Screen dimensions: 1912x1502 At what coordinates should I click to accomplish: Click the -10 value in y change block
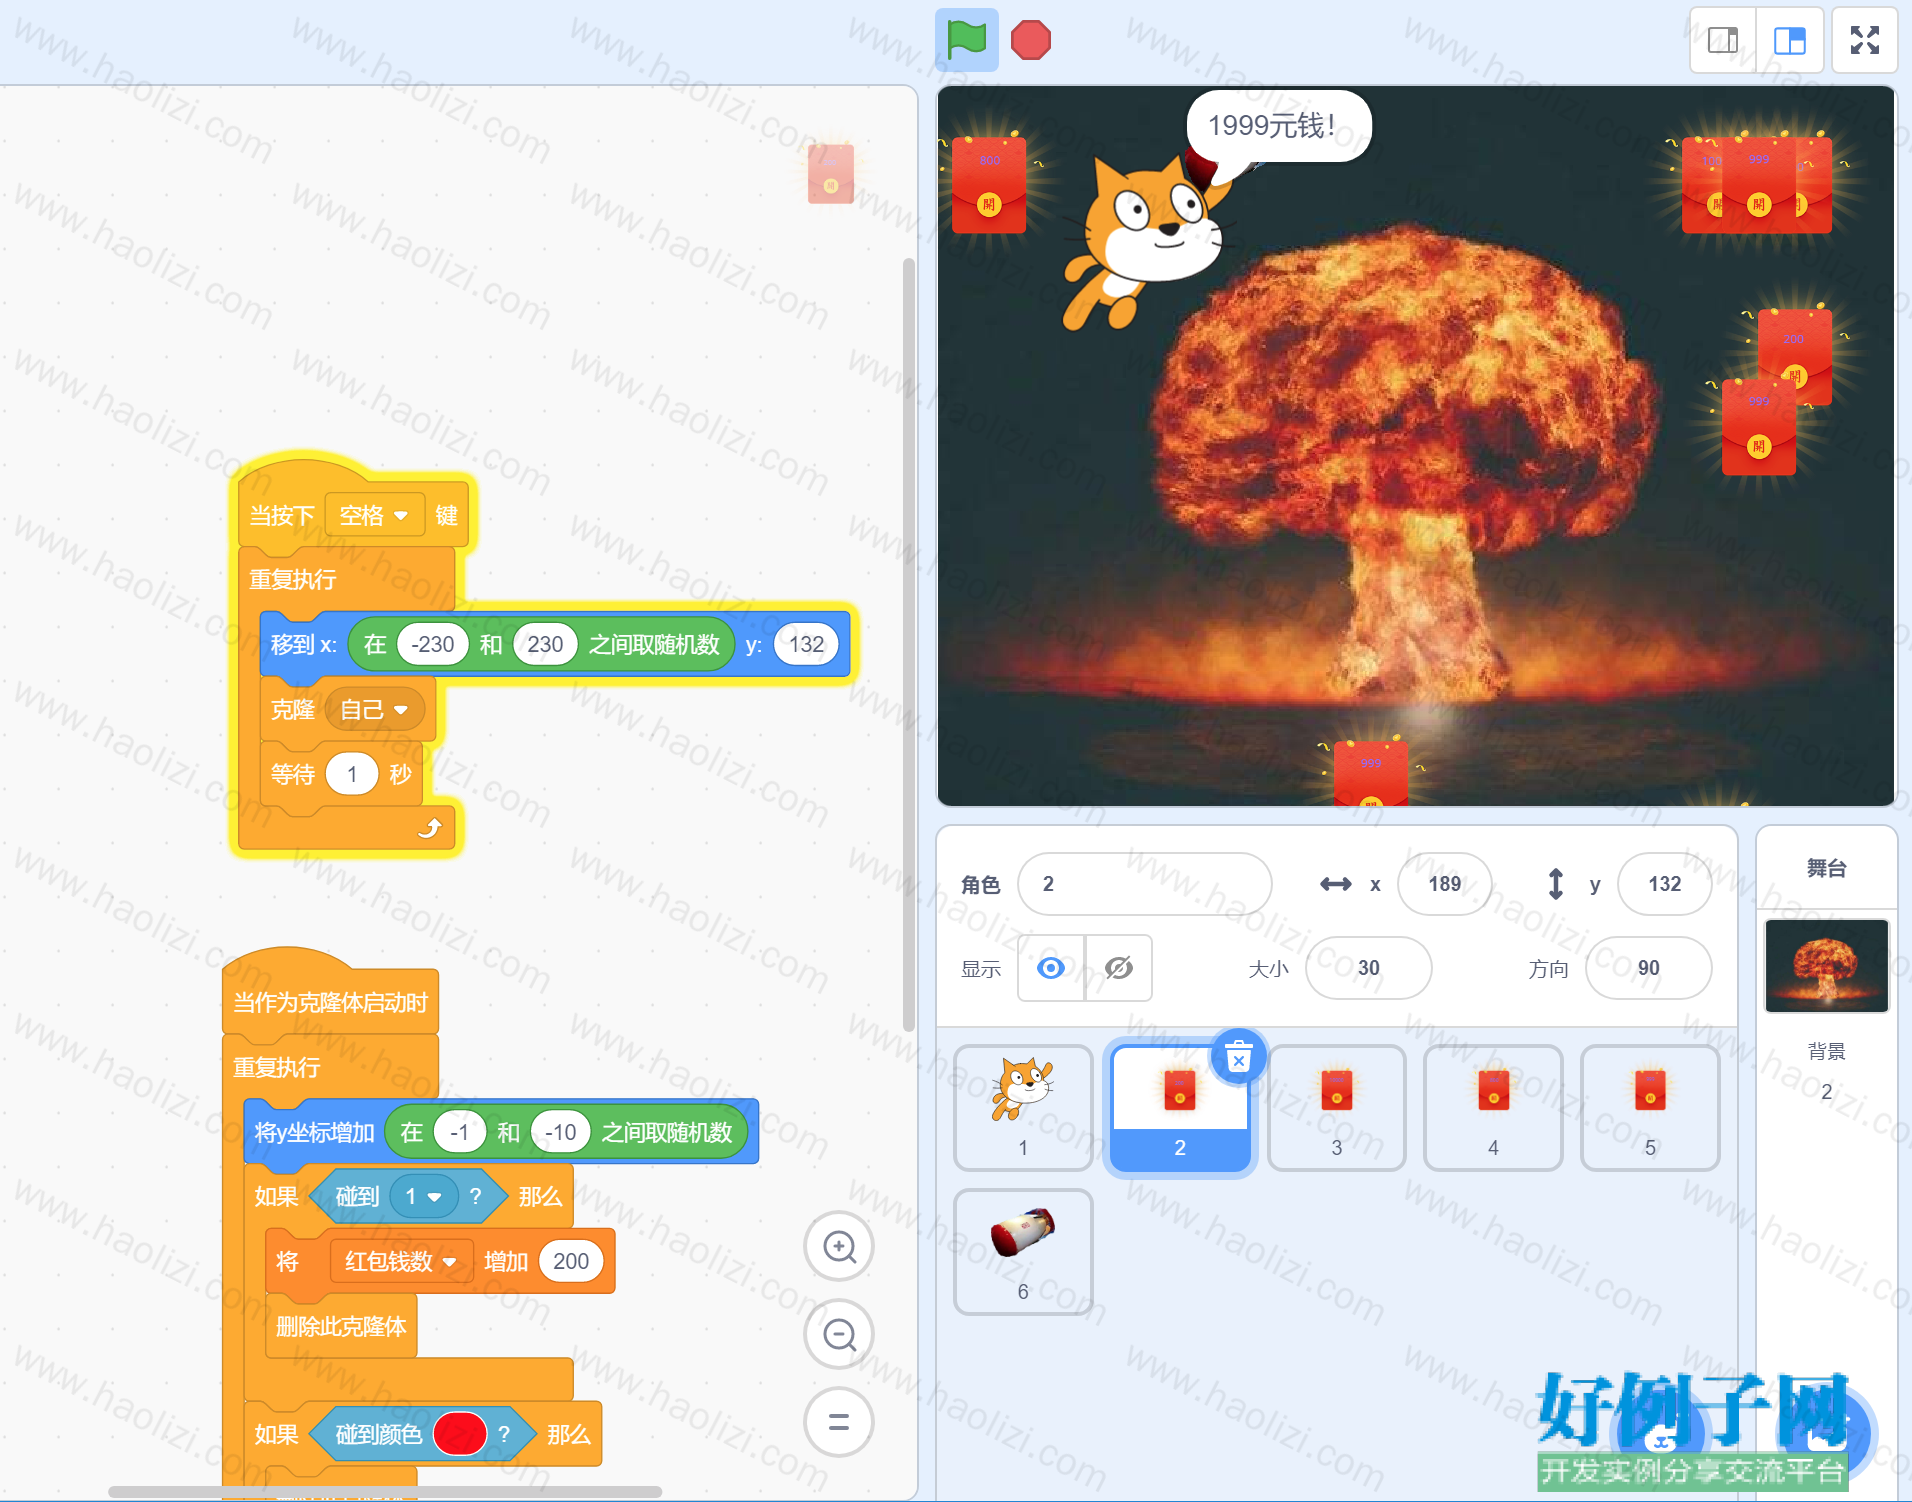[560, 1132]
